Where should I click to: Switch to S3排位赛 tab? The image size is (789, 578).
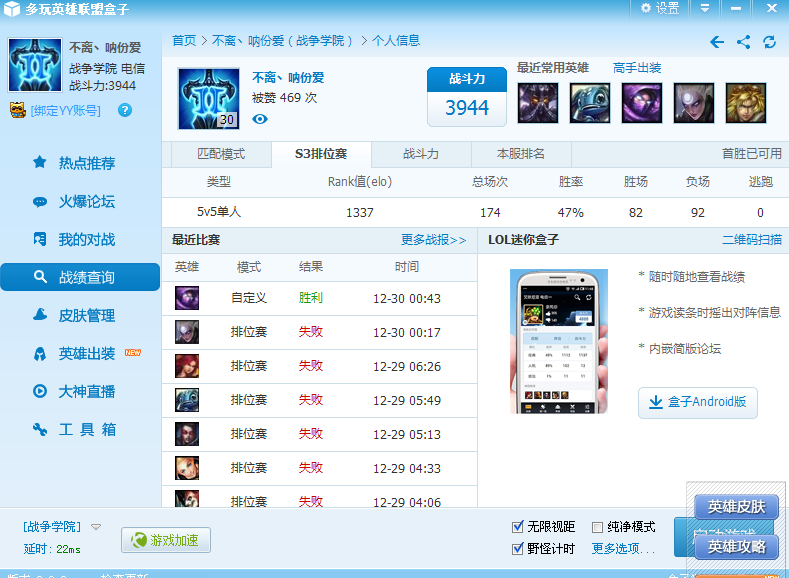click(x=321, y=154)
